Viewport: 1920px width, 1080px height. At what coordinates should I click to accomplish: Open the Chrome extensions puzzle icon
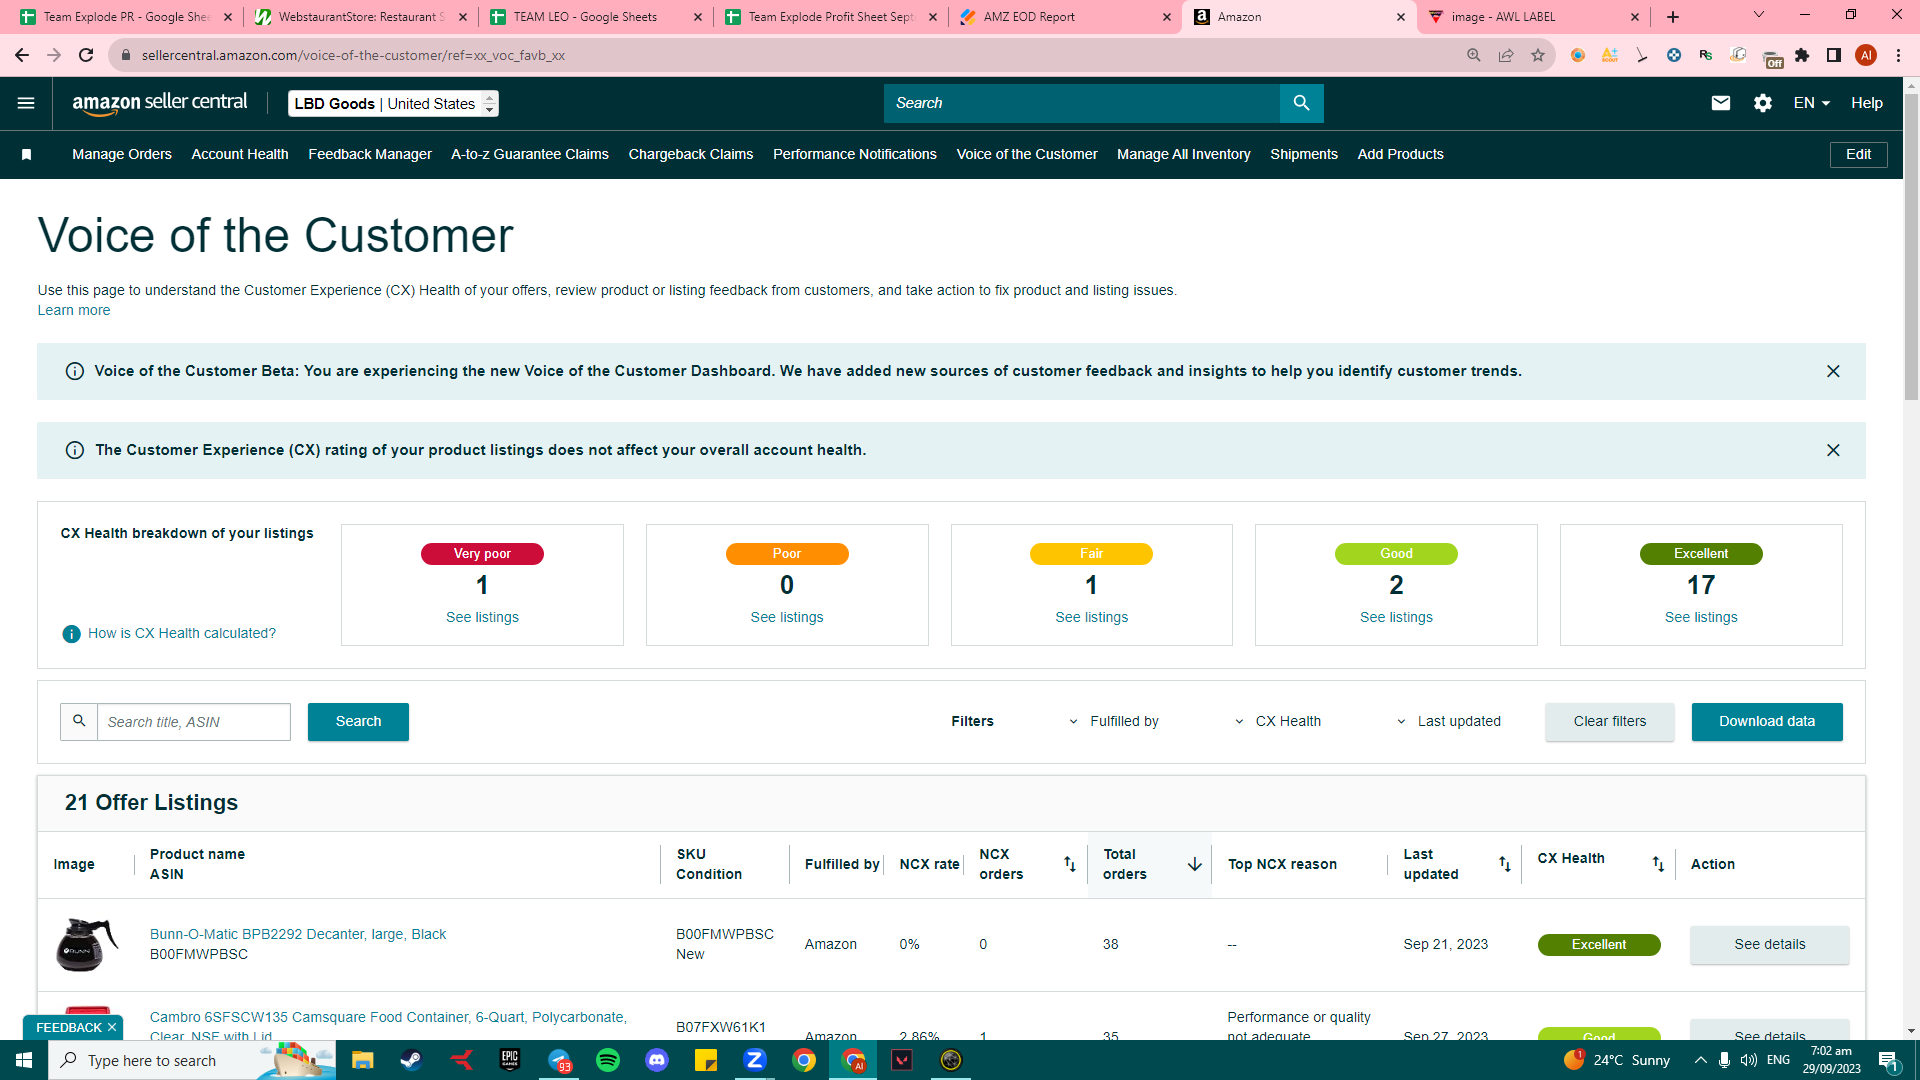1802,55
